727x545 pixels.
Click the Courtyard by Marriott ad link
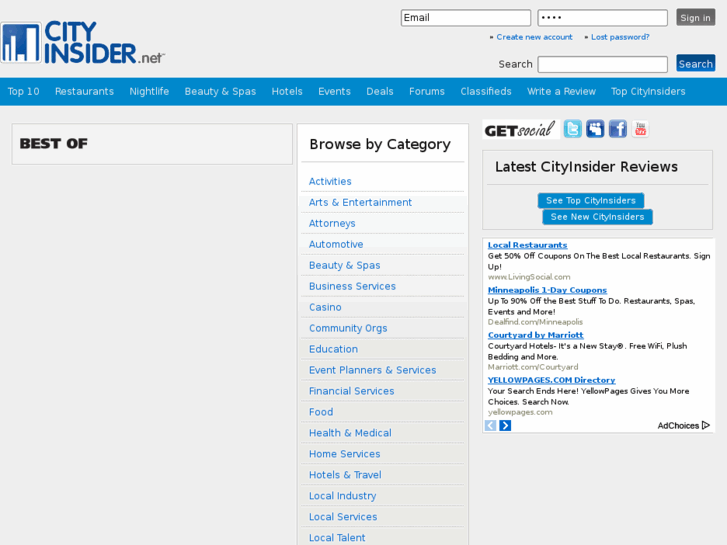tap(536, 335)
